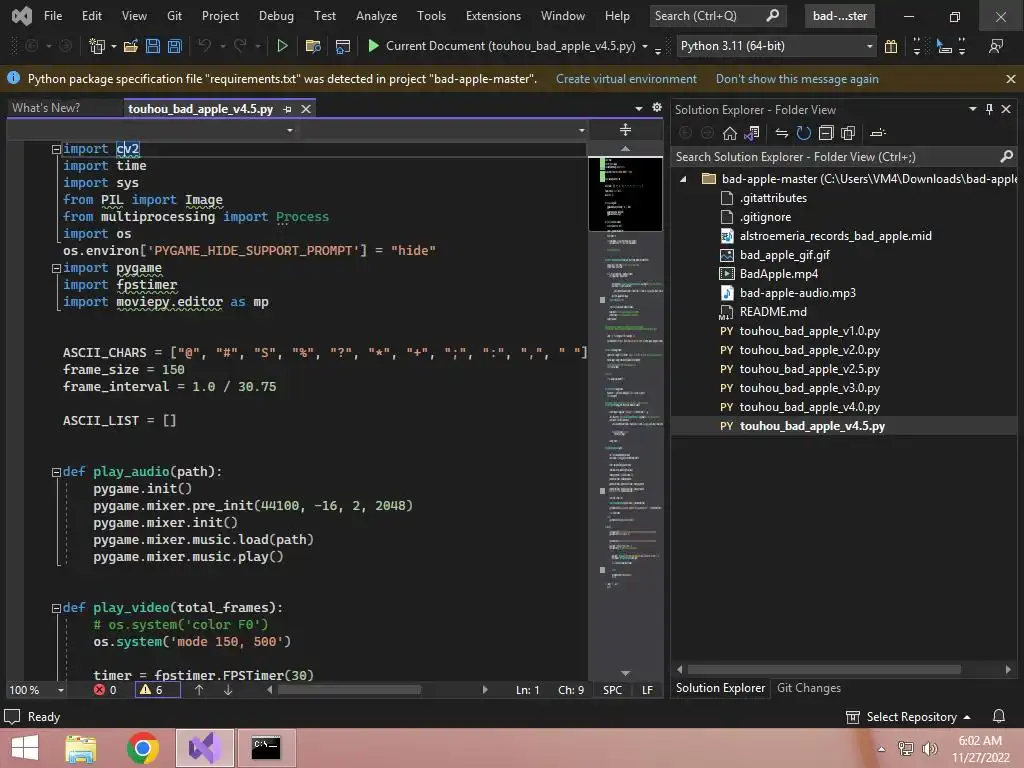Navigate to next issue down arrow
Screen dimensions: 1024x768
tap(228, 690)
